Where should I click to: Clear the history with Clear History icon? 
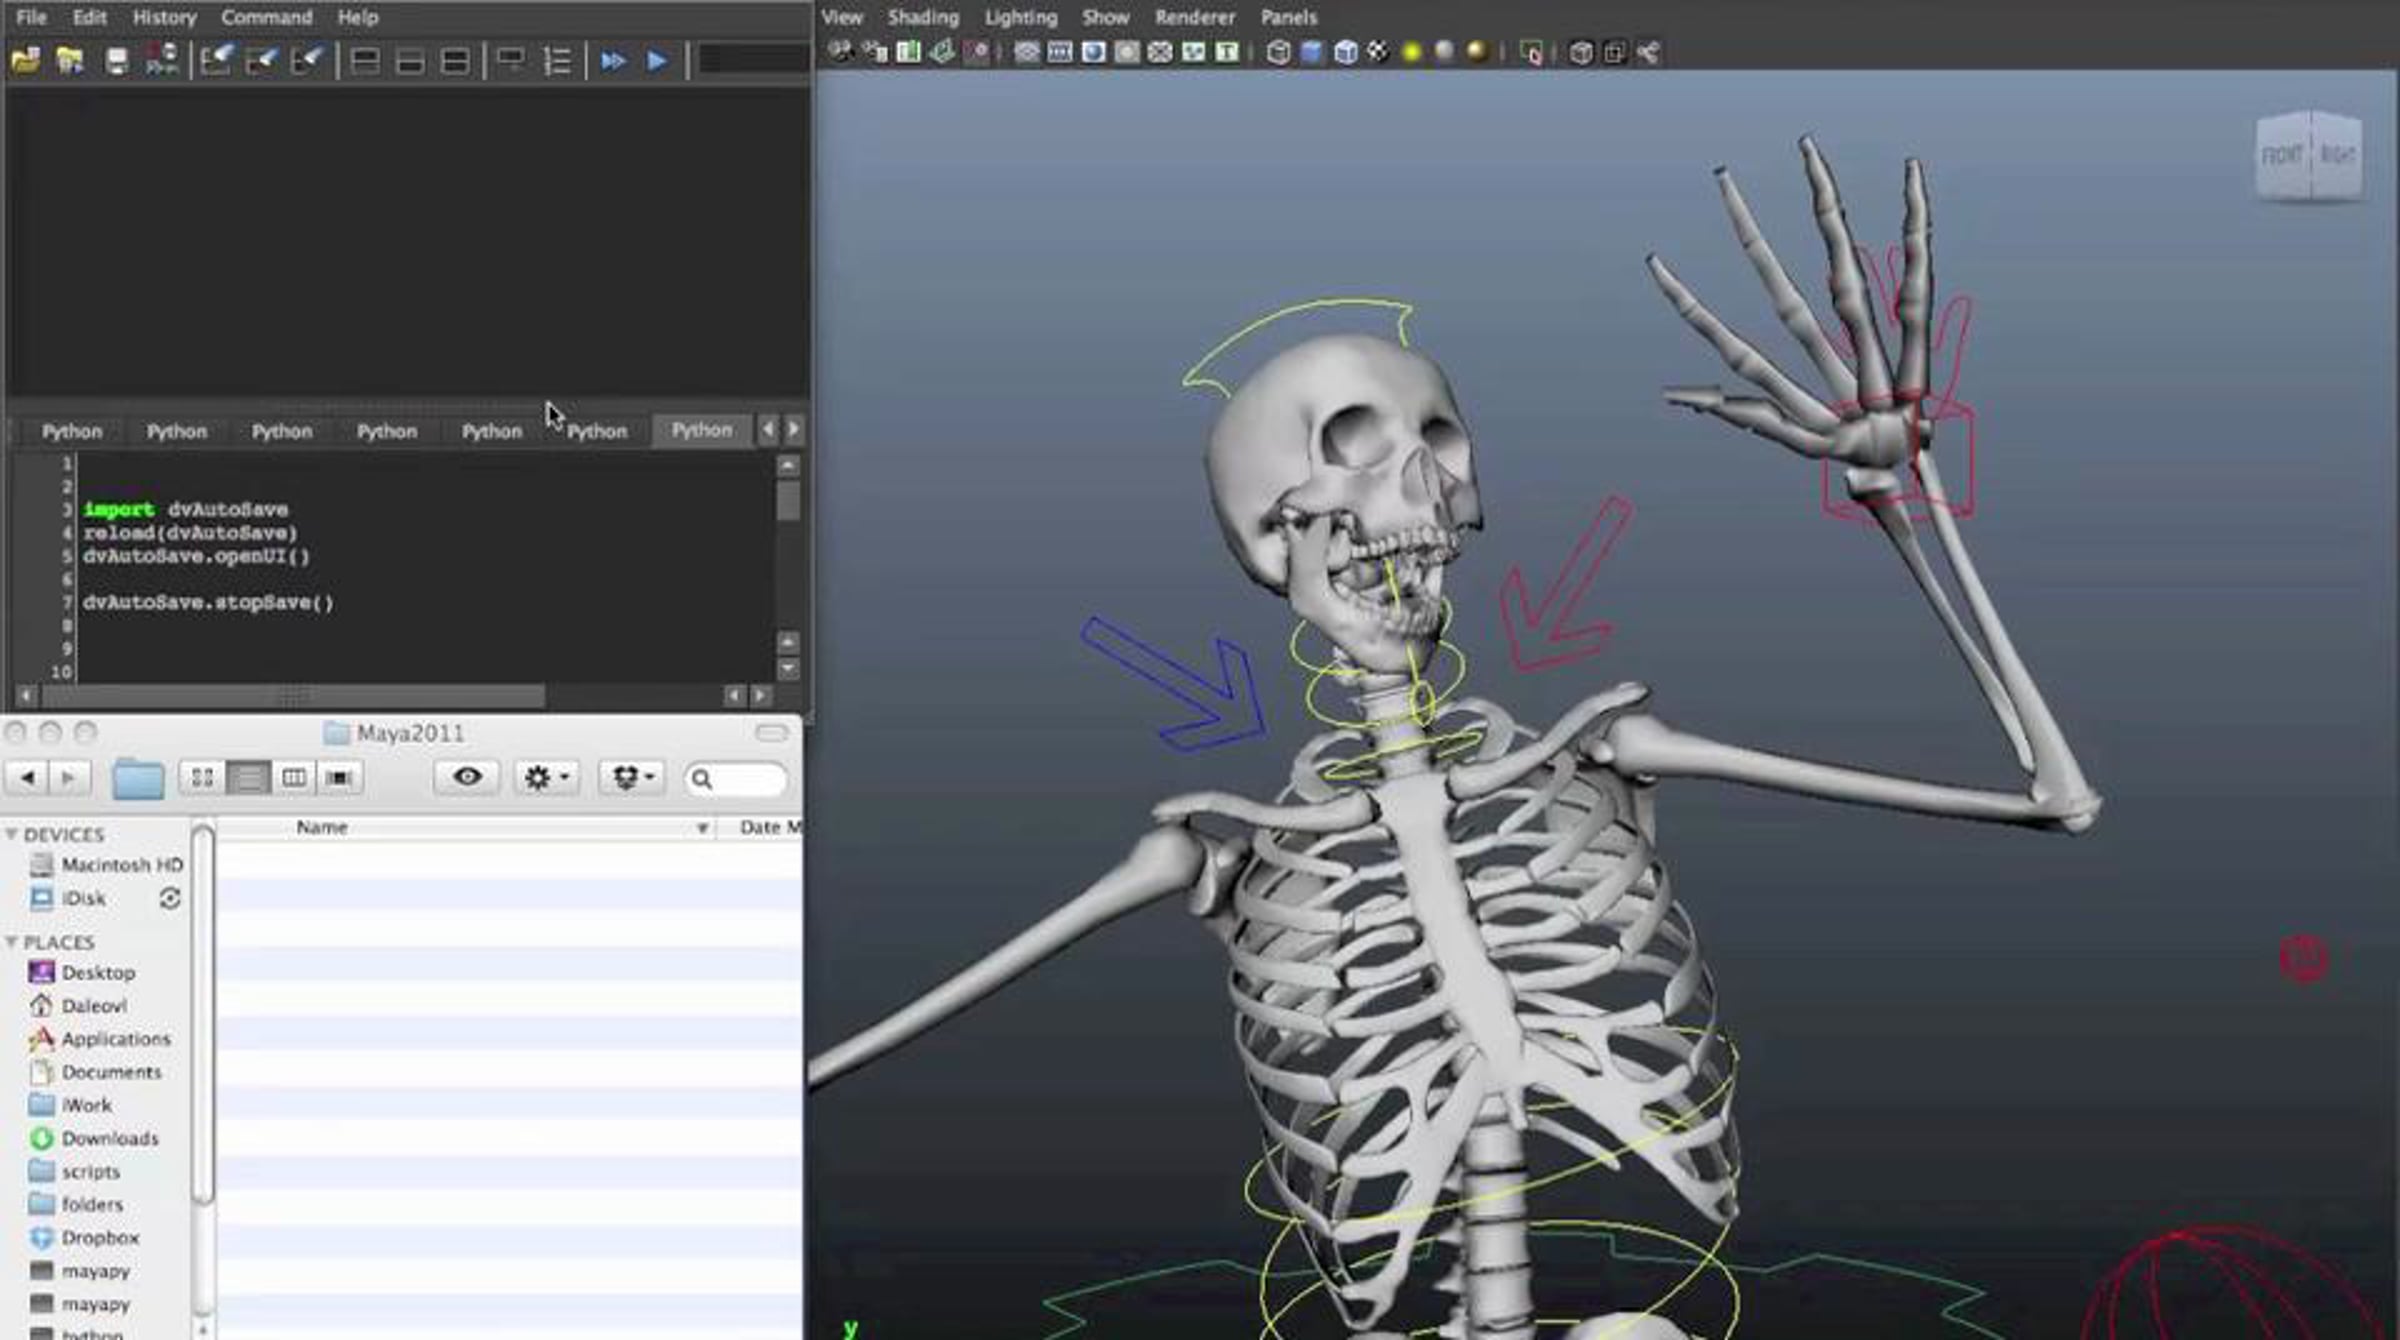pyautogui.click(x=216, y=61)
